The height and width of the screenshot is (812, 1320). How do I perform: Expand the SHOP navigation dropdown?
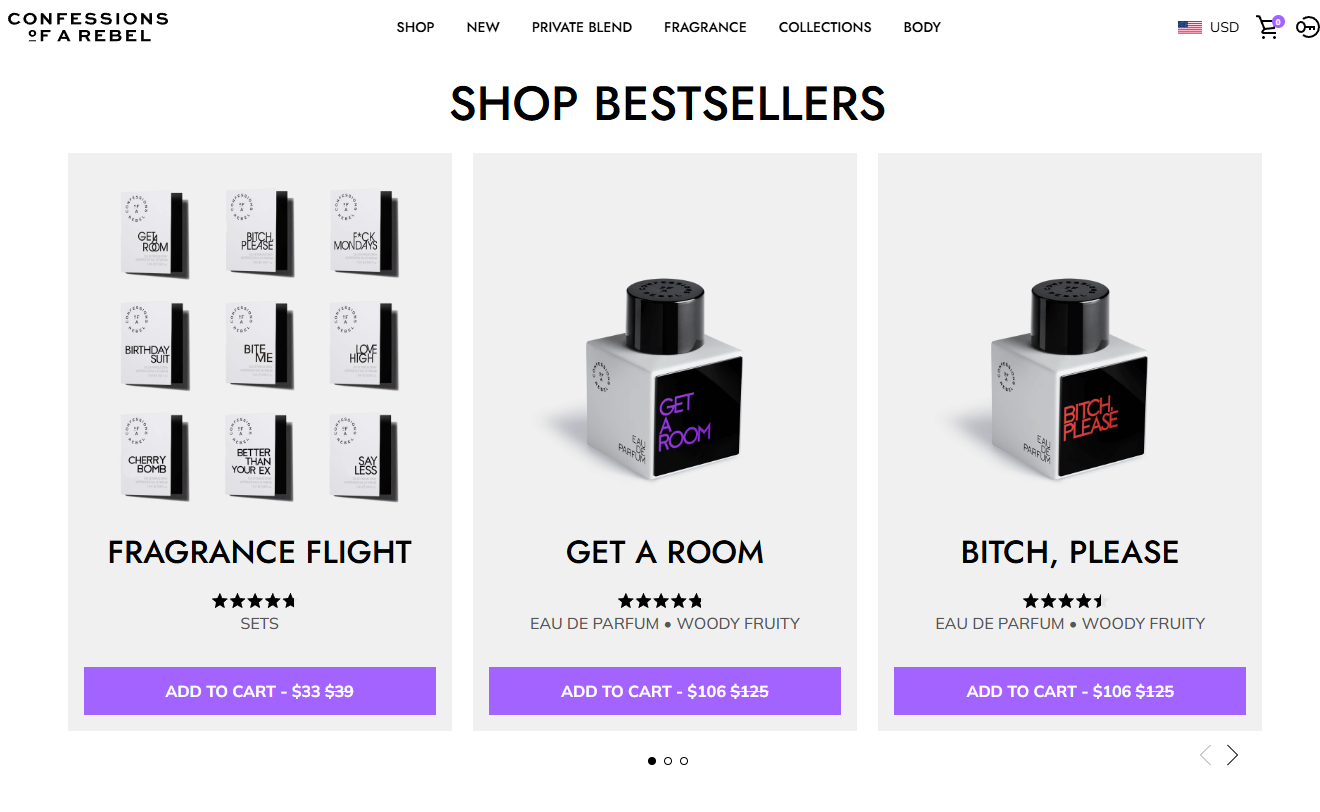coord(415,27)
